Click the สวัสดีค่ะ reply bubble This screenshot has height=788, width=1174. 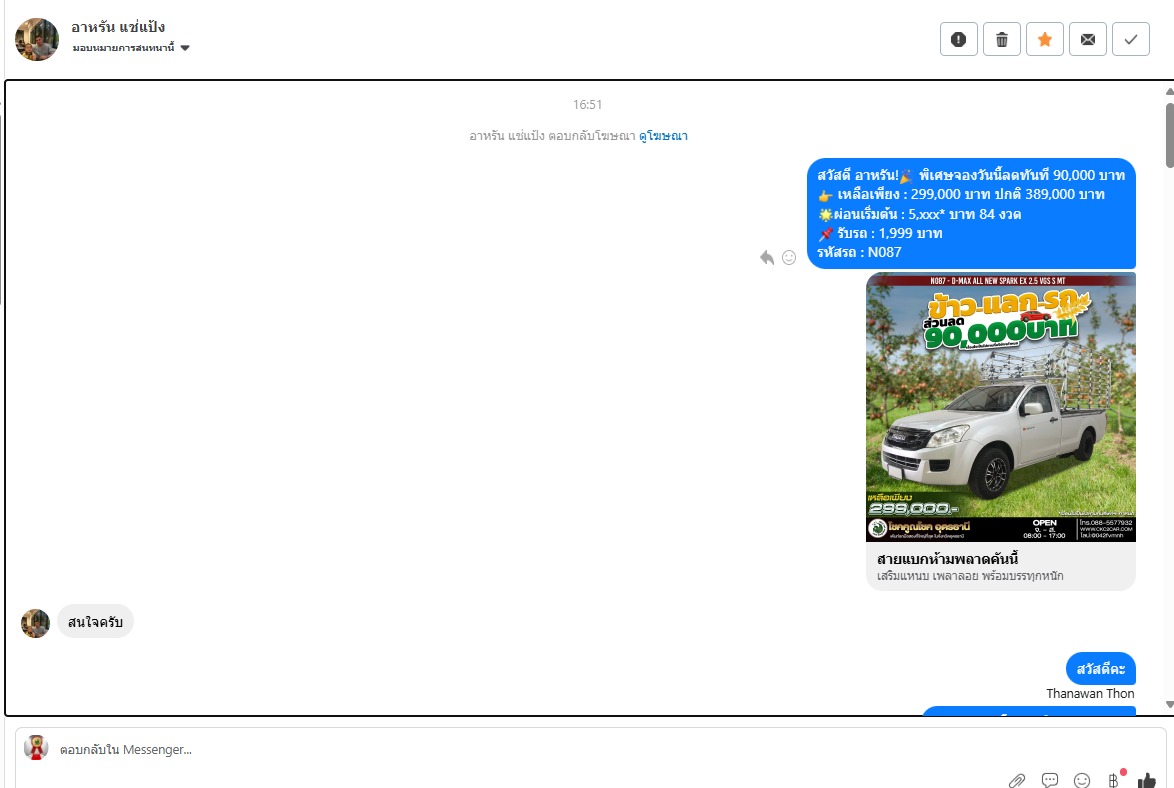[x=1101, y=669]
